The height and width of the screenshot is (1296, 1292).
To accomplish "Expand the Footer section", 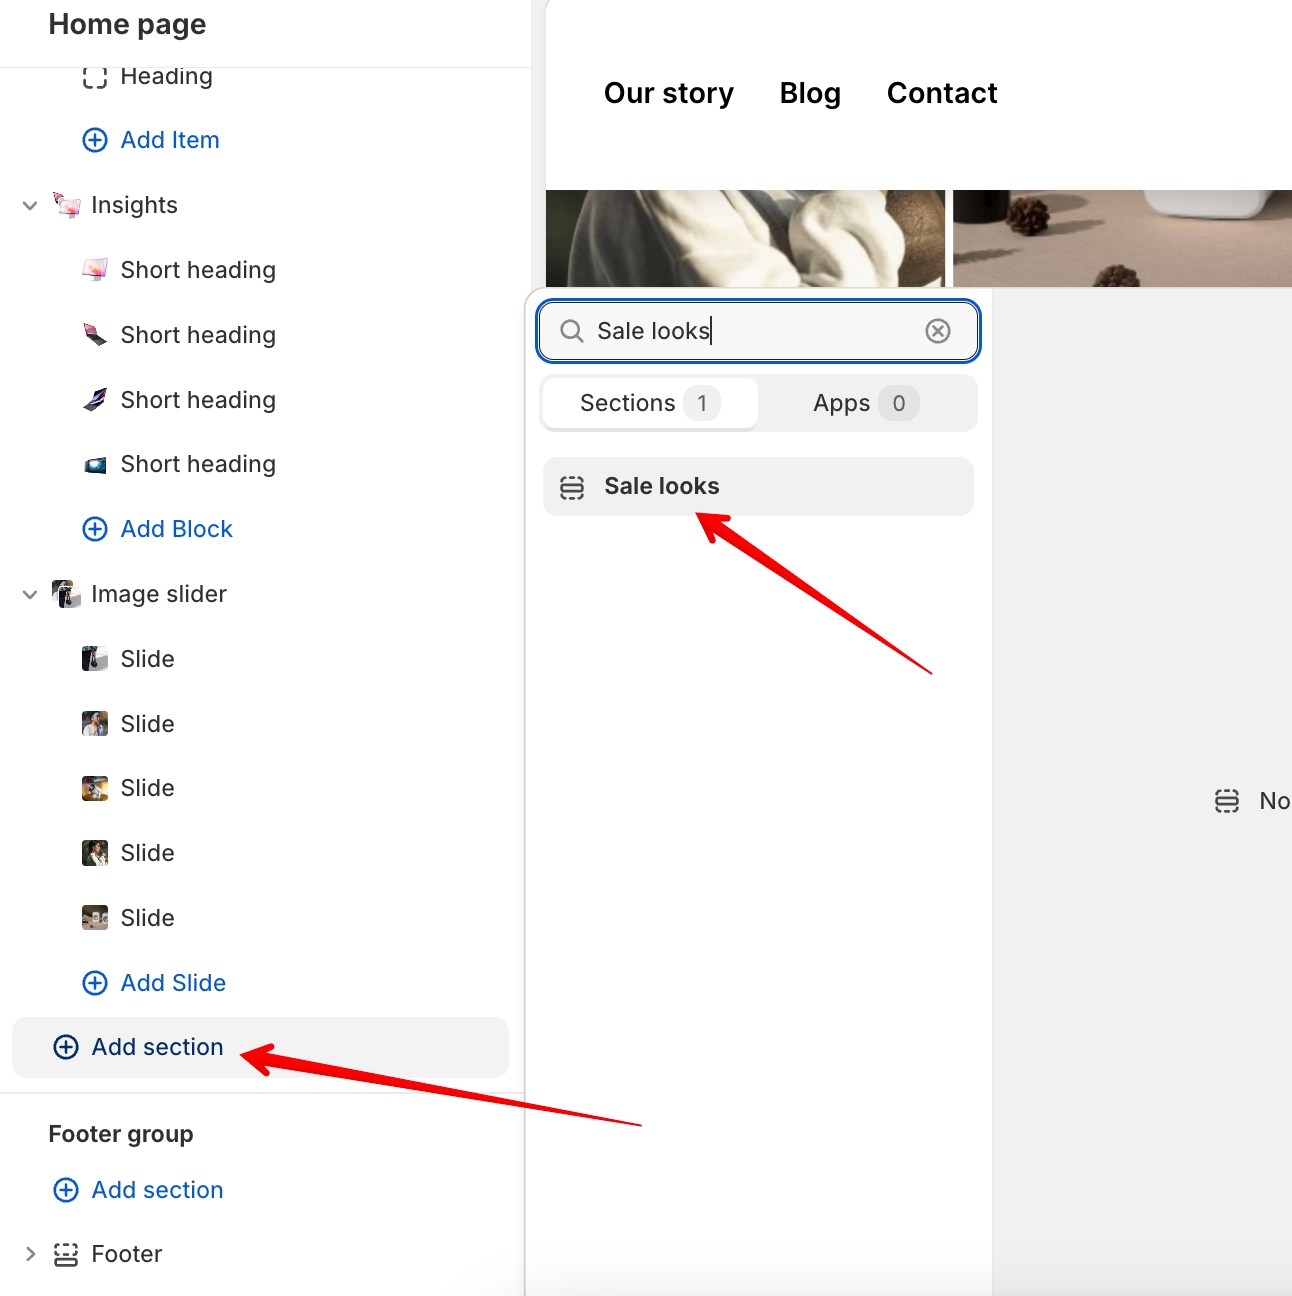I will [x=30, y=1254].
